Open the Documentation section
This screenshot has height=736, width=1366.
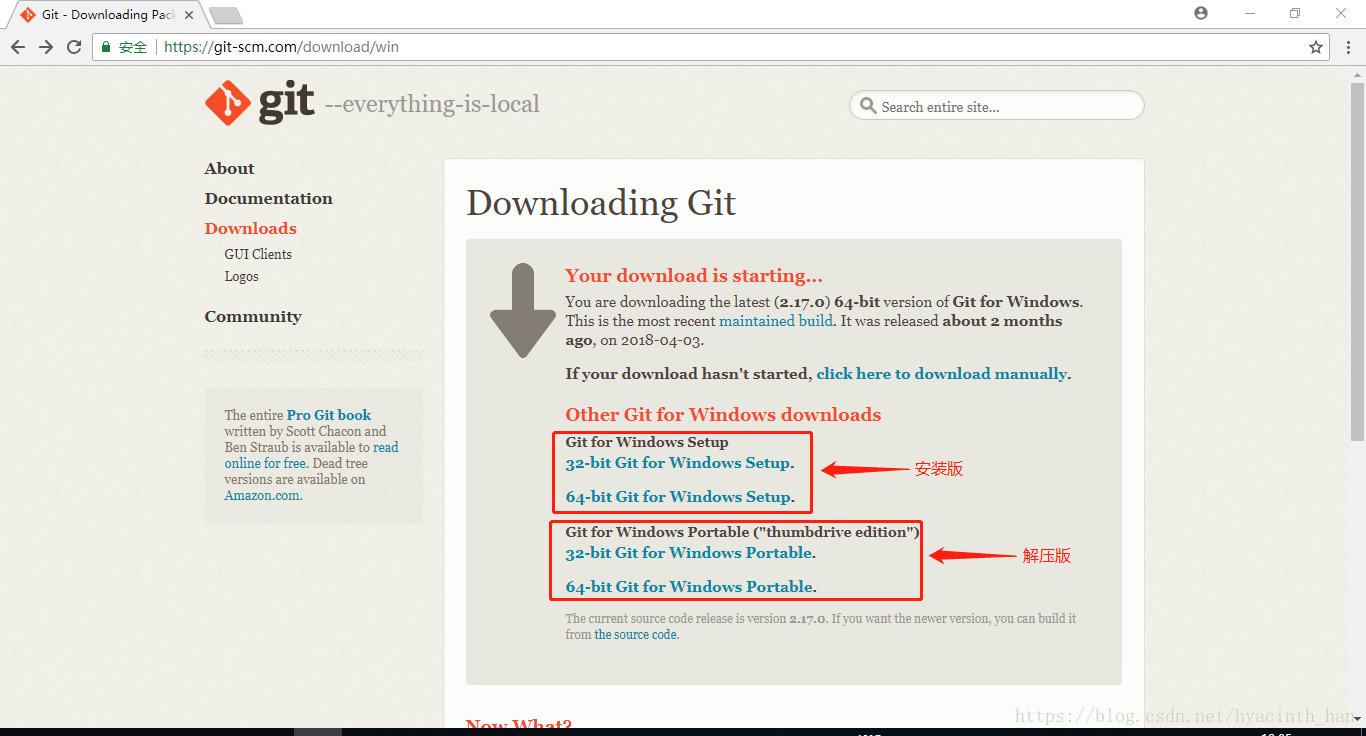(268, 198)
